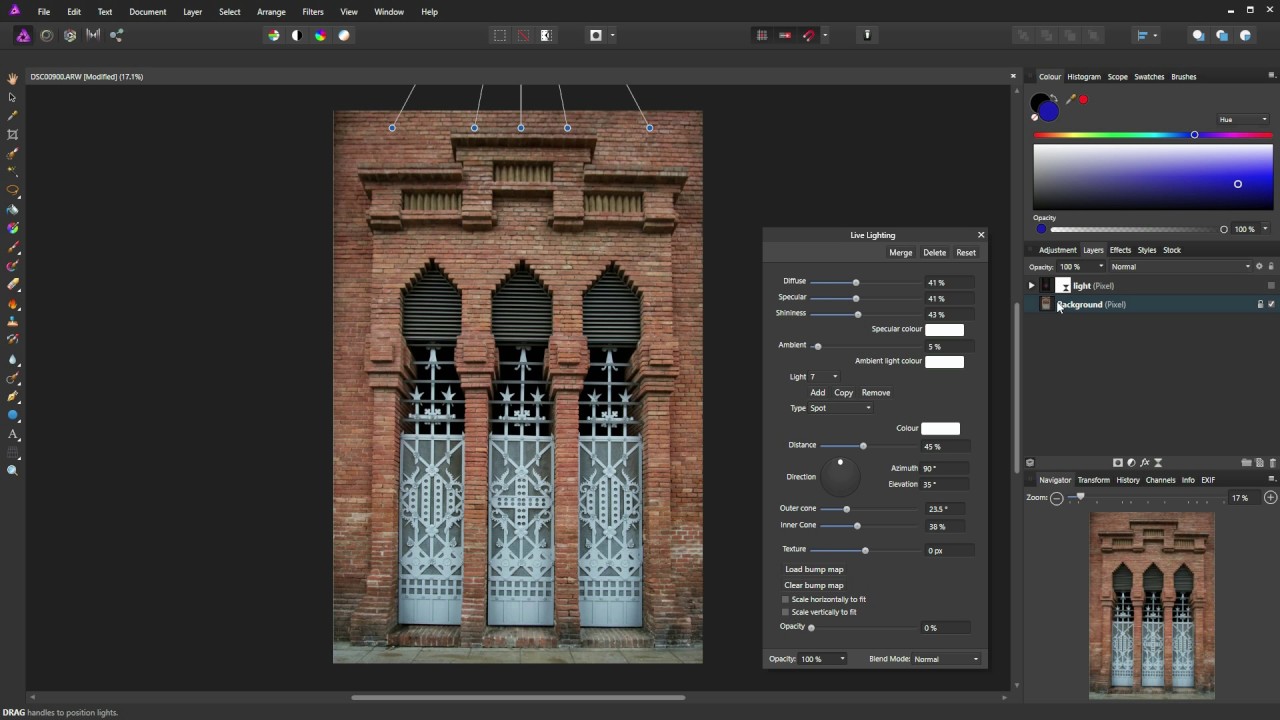This screenshot has width=1280, height=720.
Task: Toggle lock on Background layer
Action: pos(1260,304)
